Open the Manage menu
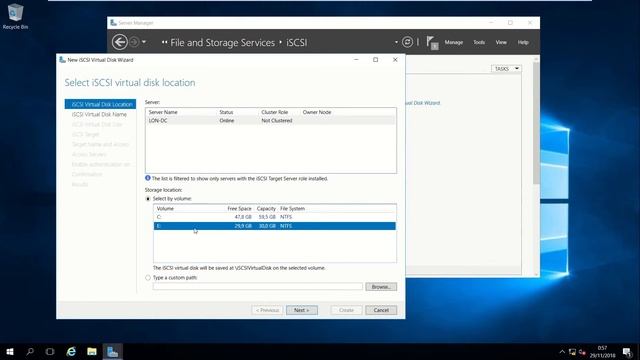The height and width of the screenshot is (360, 640). (x=453, y=42)
